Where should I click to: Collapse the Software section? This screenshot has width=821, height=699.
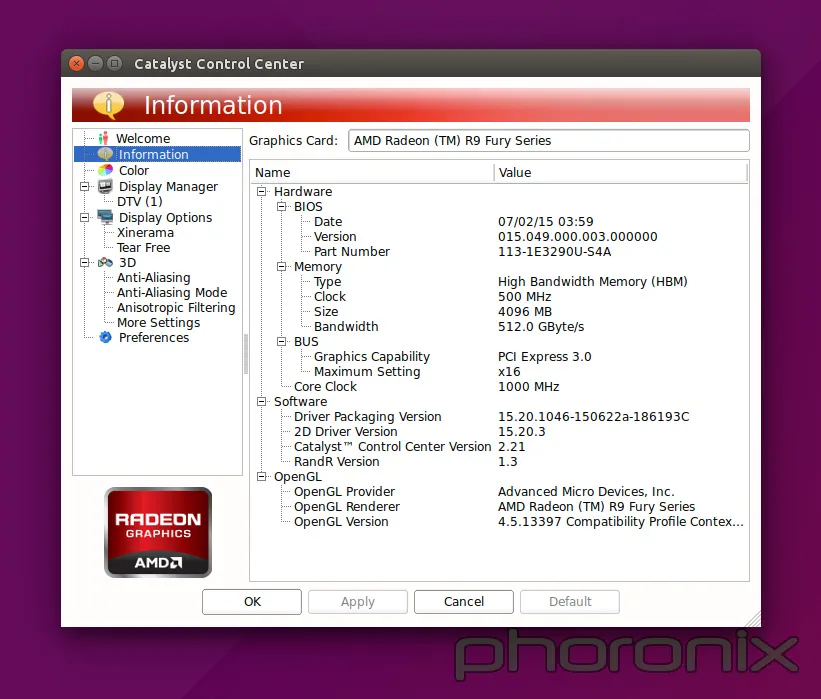(x=261, y=402)
